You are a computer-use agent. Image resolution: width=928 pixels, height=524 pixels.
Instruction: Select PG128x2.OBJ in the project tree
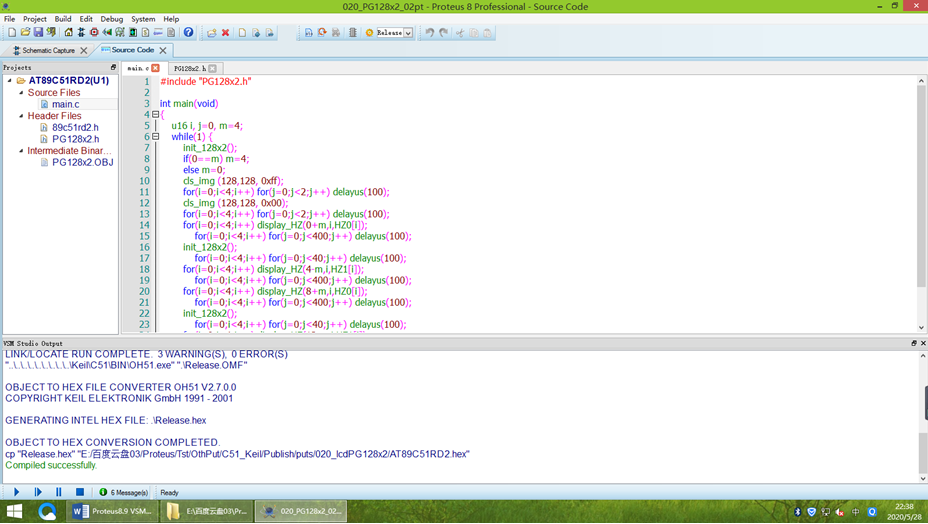pos(82,162)
